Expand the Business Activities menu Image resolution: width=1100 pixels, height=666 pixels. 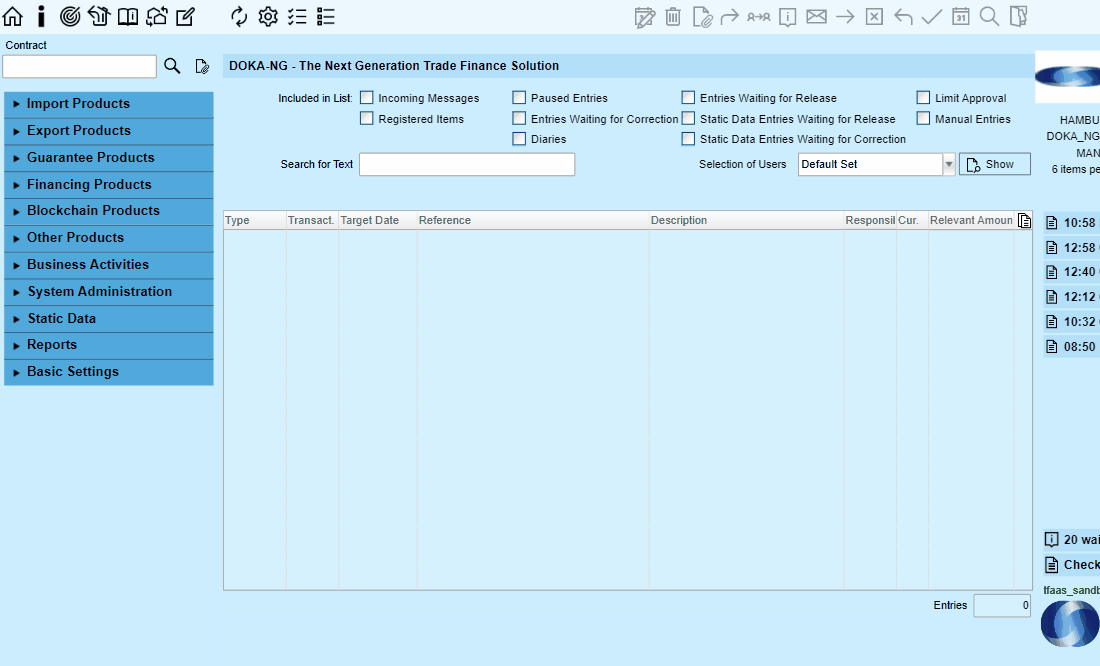pyautogui.click(x=109, y=265)
